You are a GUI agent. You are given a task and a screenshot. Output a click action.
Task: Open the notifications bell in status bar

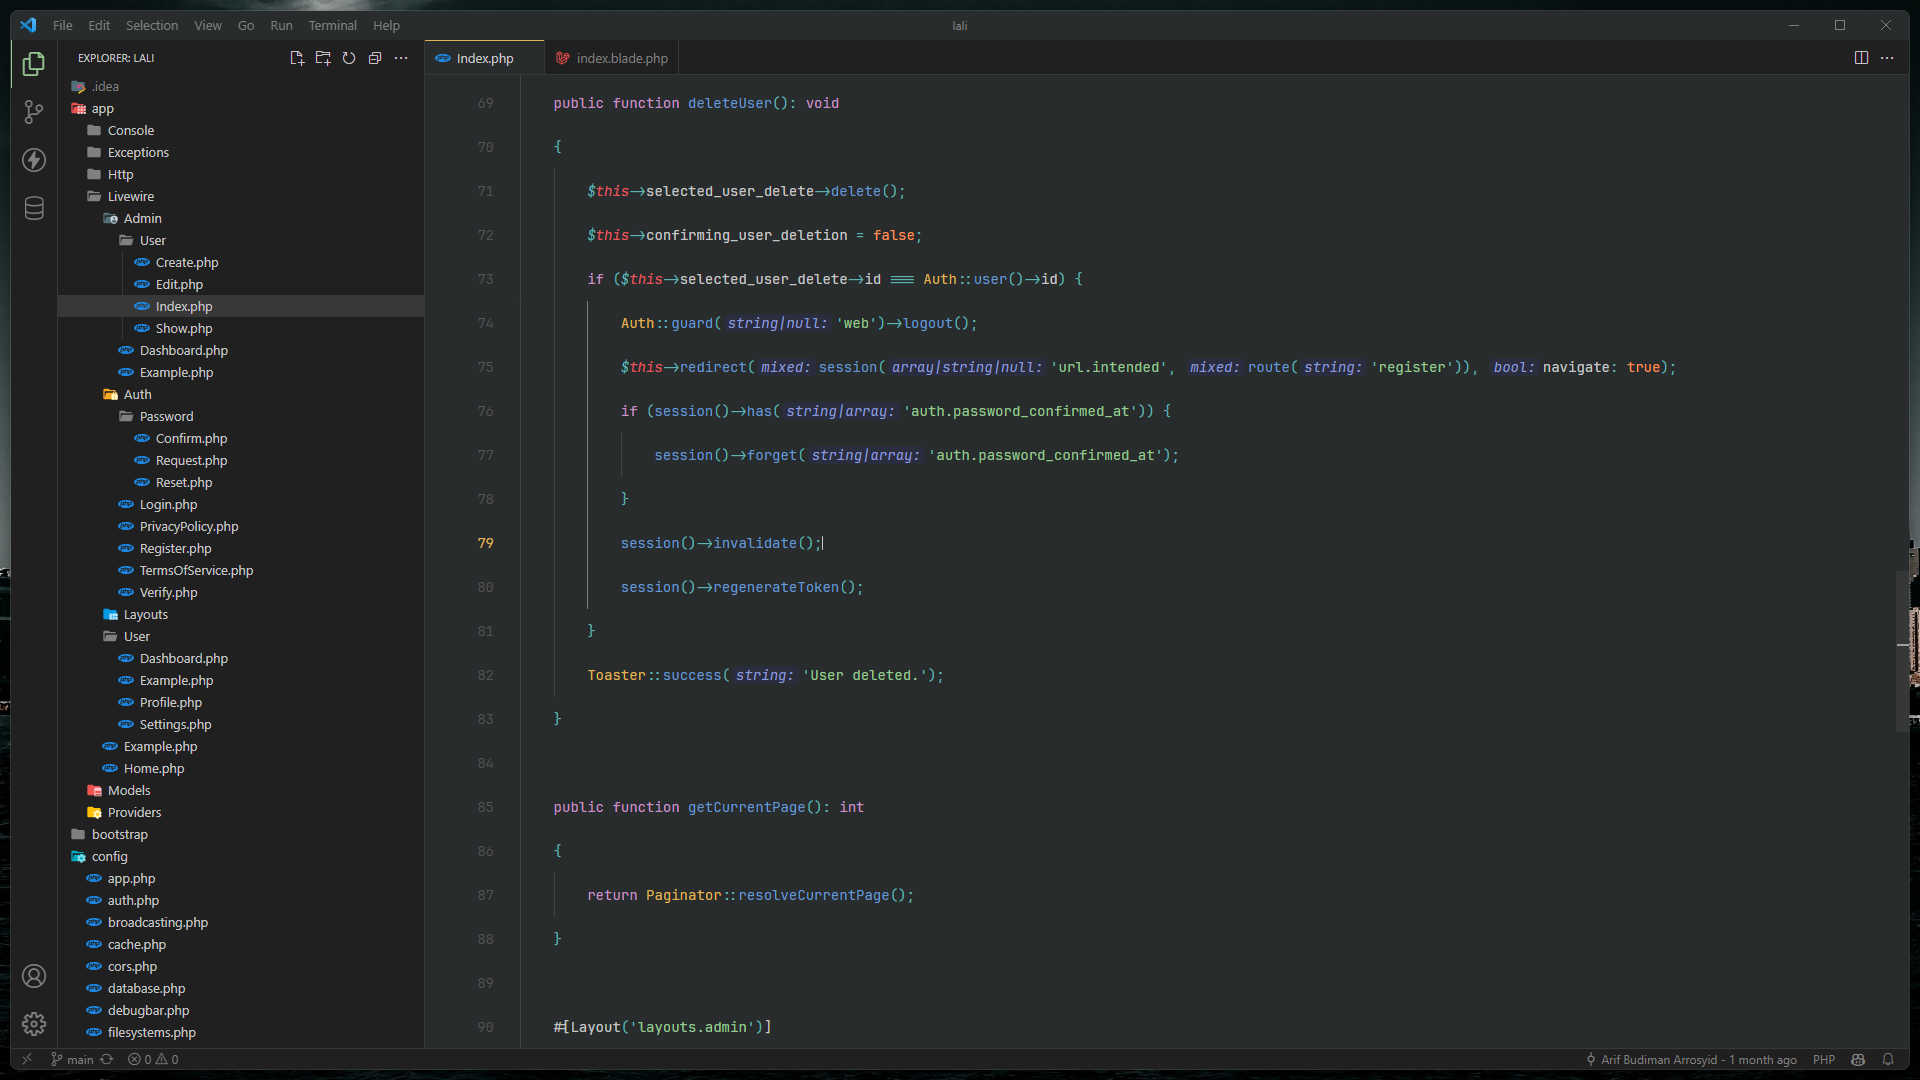click(x=1888, y=1059)
